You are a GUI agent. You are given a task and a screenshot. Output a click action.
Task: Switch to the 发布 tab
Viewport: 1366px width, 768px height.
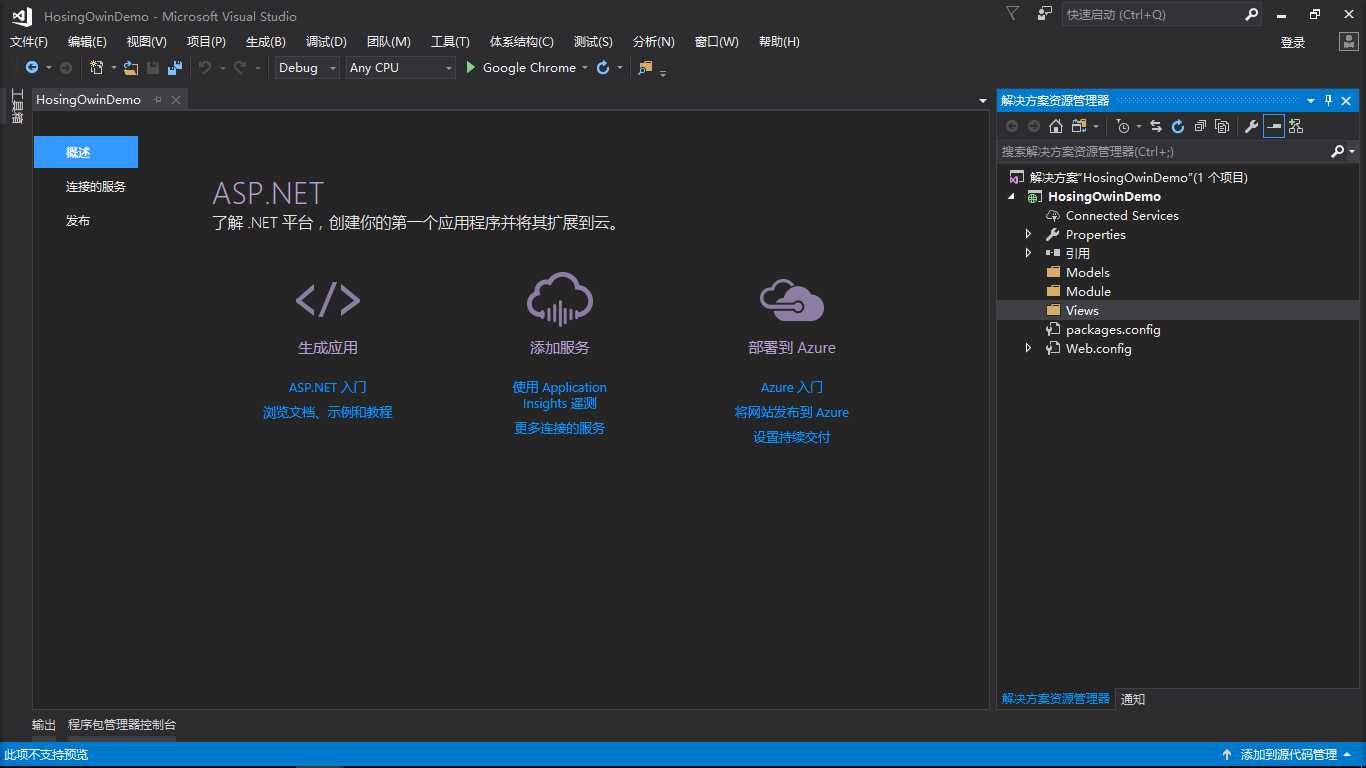tap(78, 221)
